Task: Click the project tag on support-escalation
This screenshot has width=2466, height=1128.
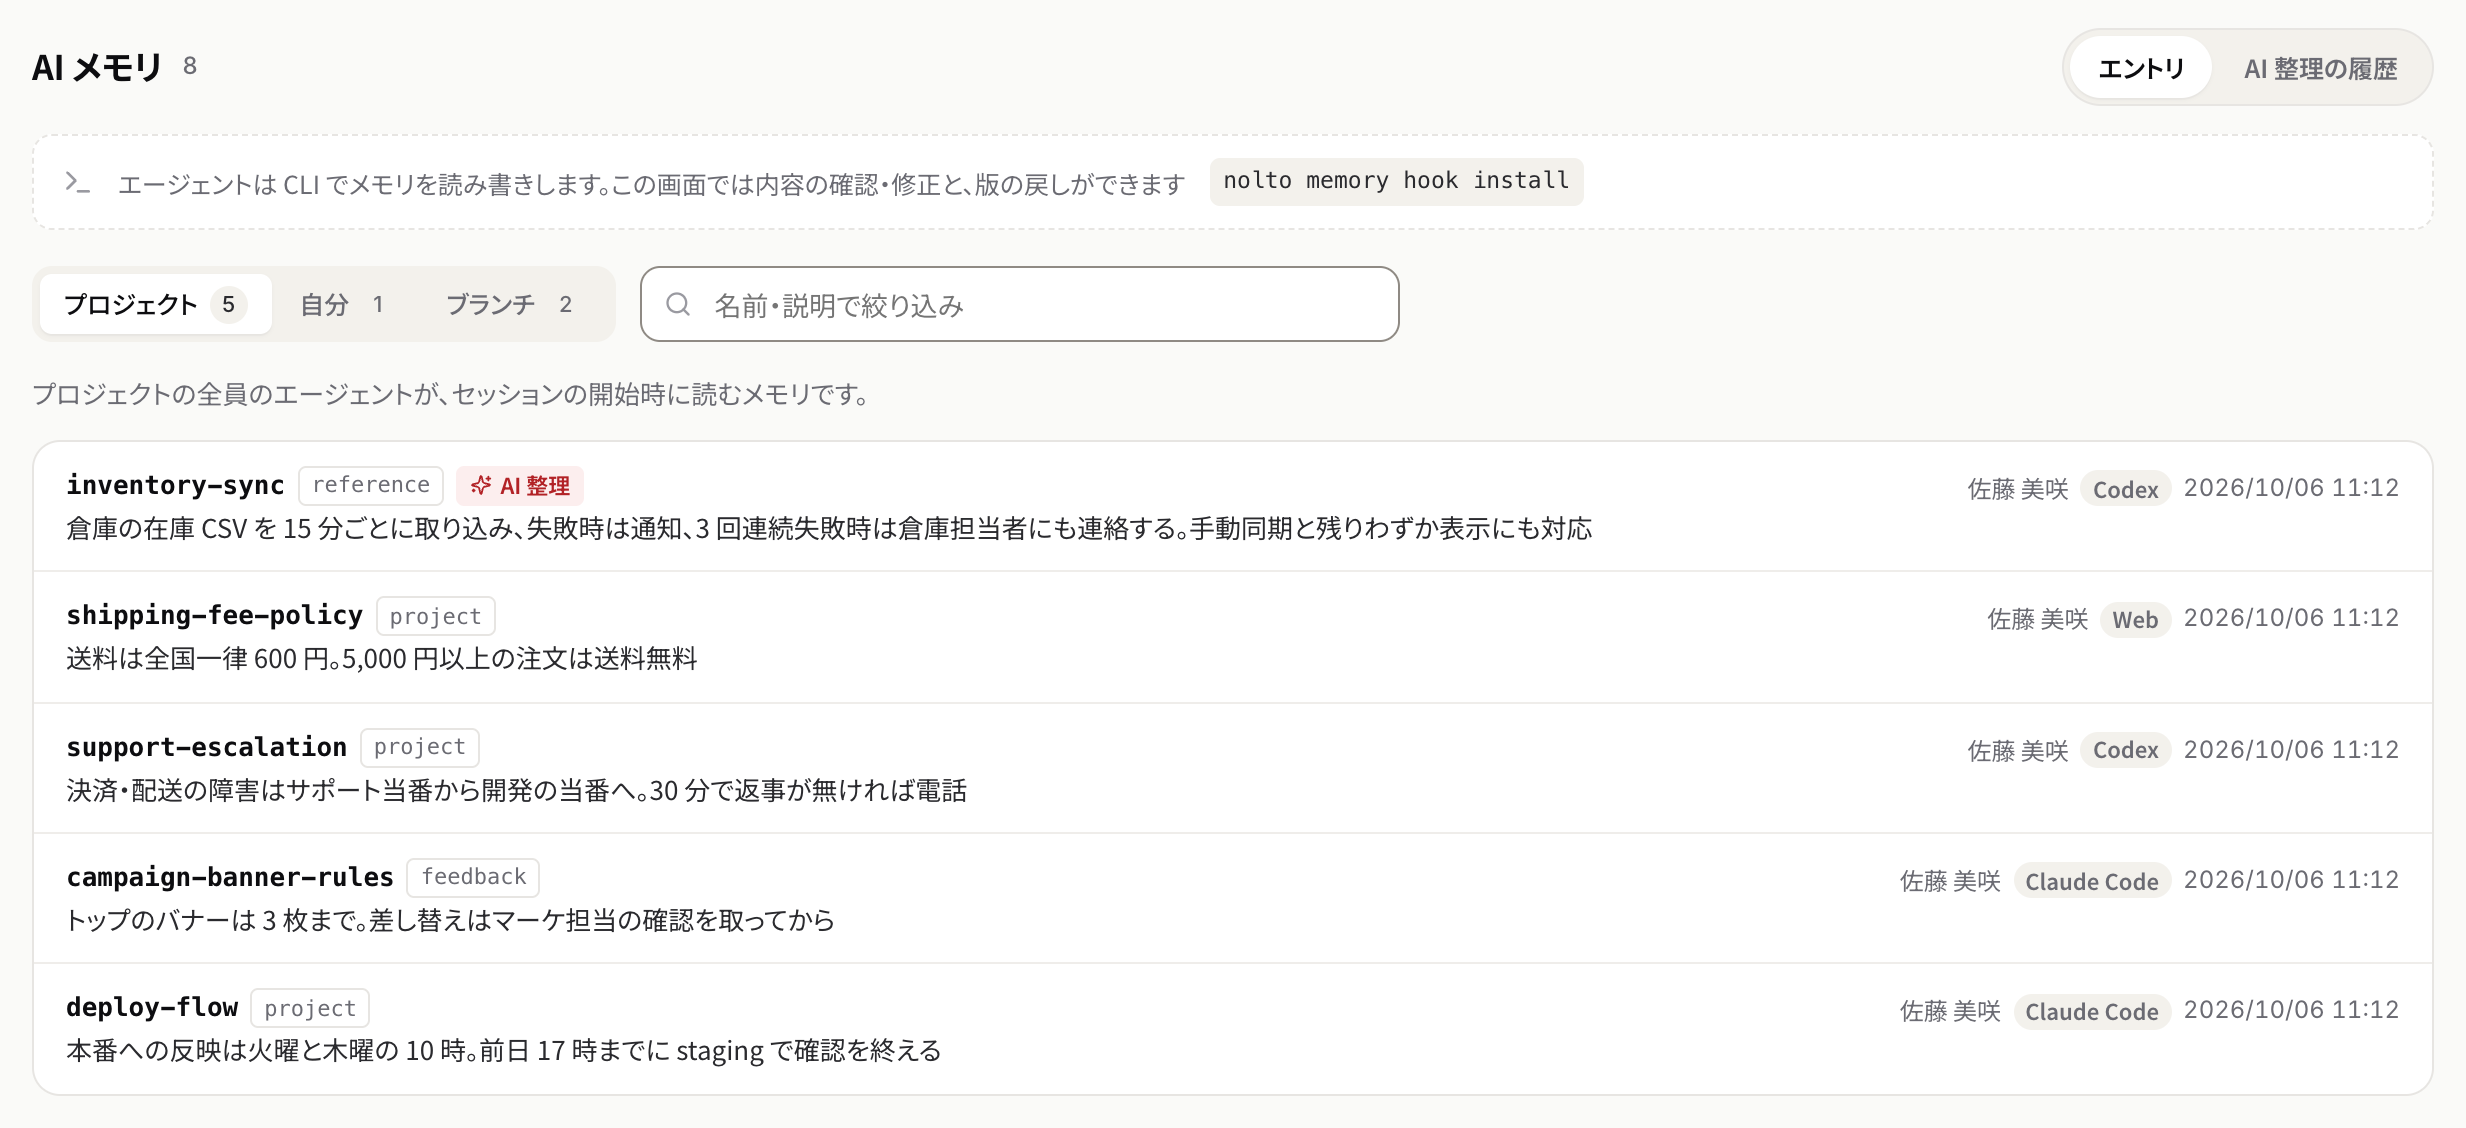Action: pyautogui.click(x=419, y=747)
